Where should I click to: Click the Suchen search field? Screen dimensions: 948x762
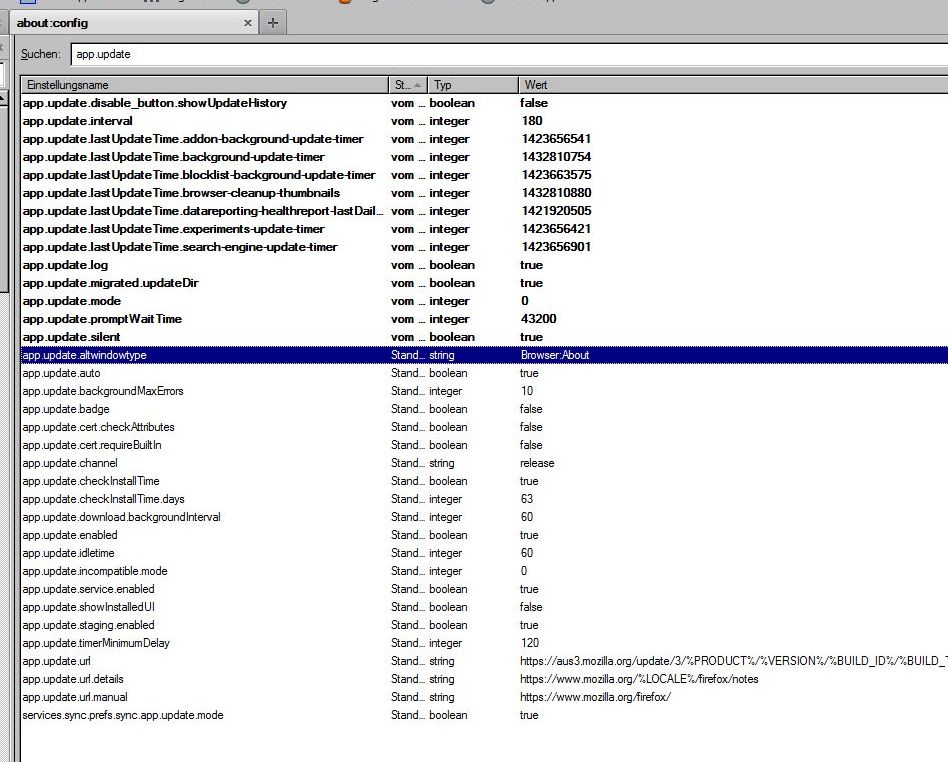[x=500, y=54]
